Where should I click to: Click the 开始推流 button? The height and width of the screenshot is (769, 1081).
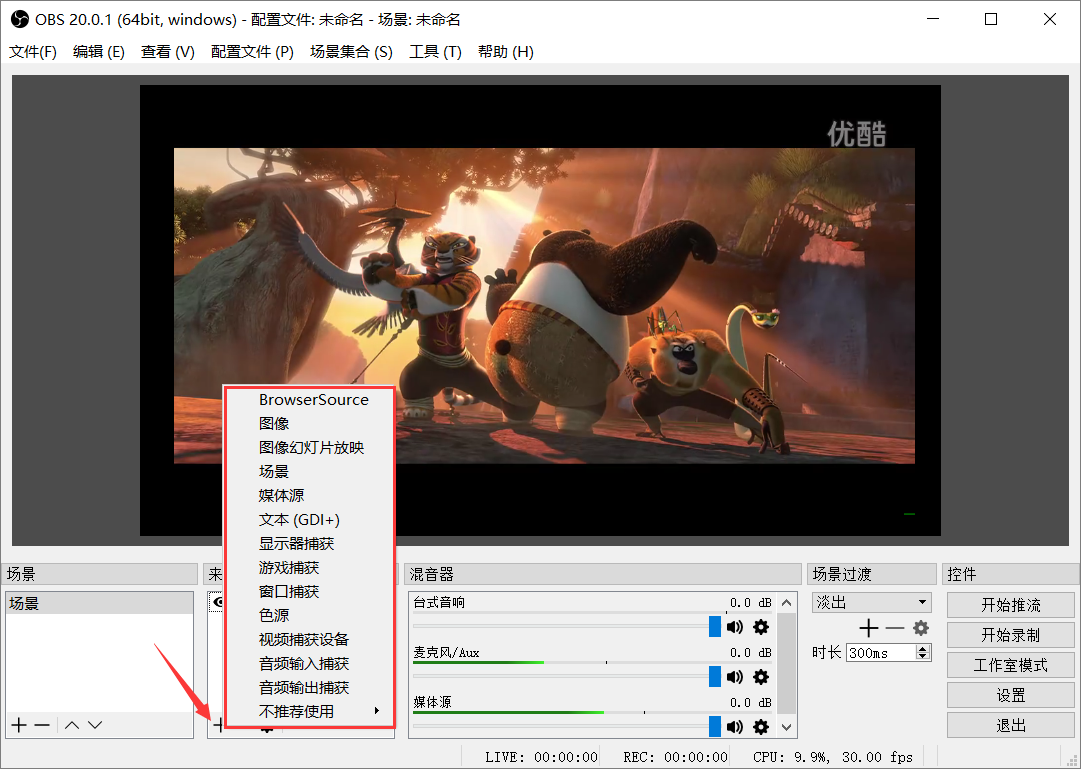[x=1011, y=605]
